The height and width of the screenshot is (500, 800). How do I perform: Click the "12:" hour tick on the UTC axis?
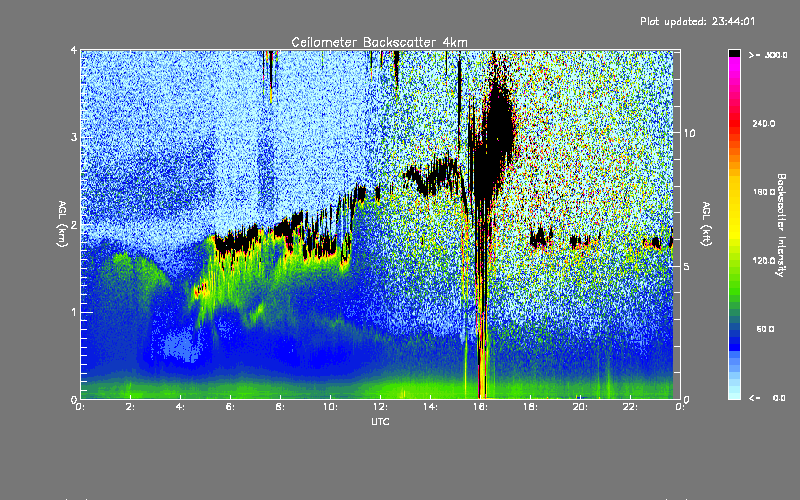[381, 407]
